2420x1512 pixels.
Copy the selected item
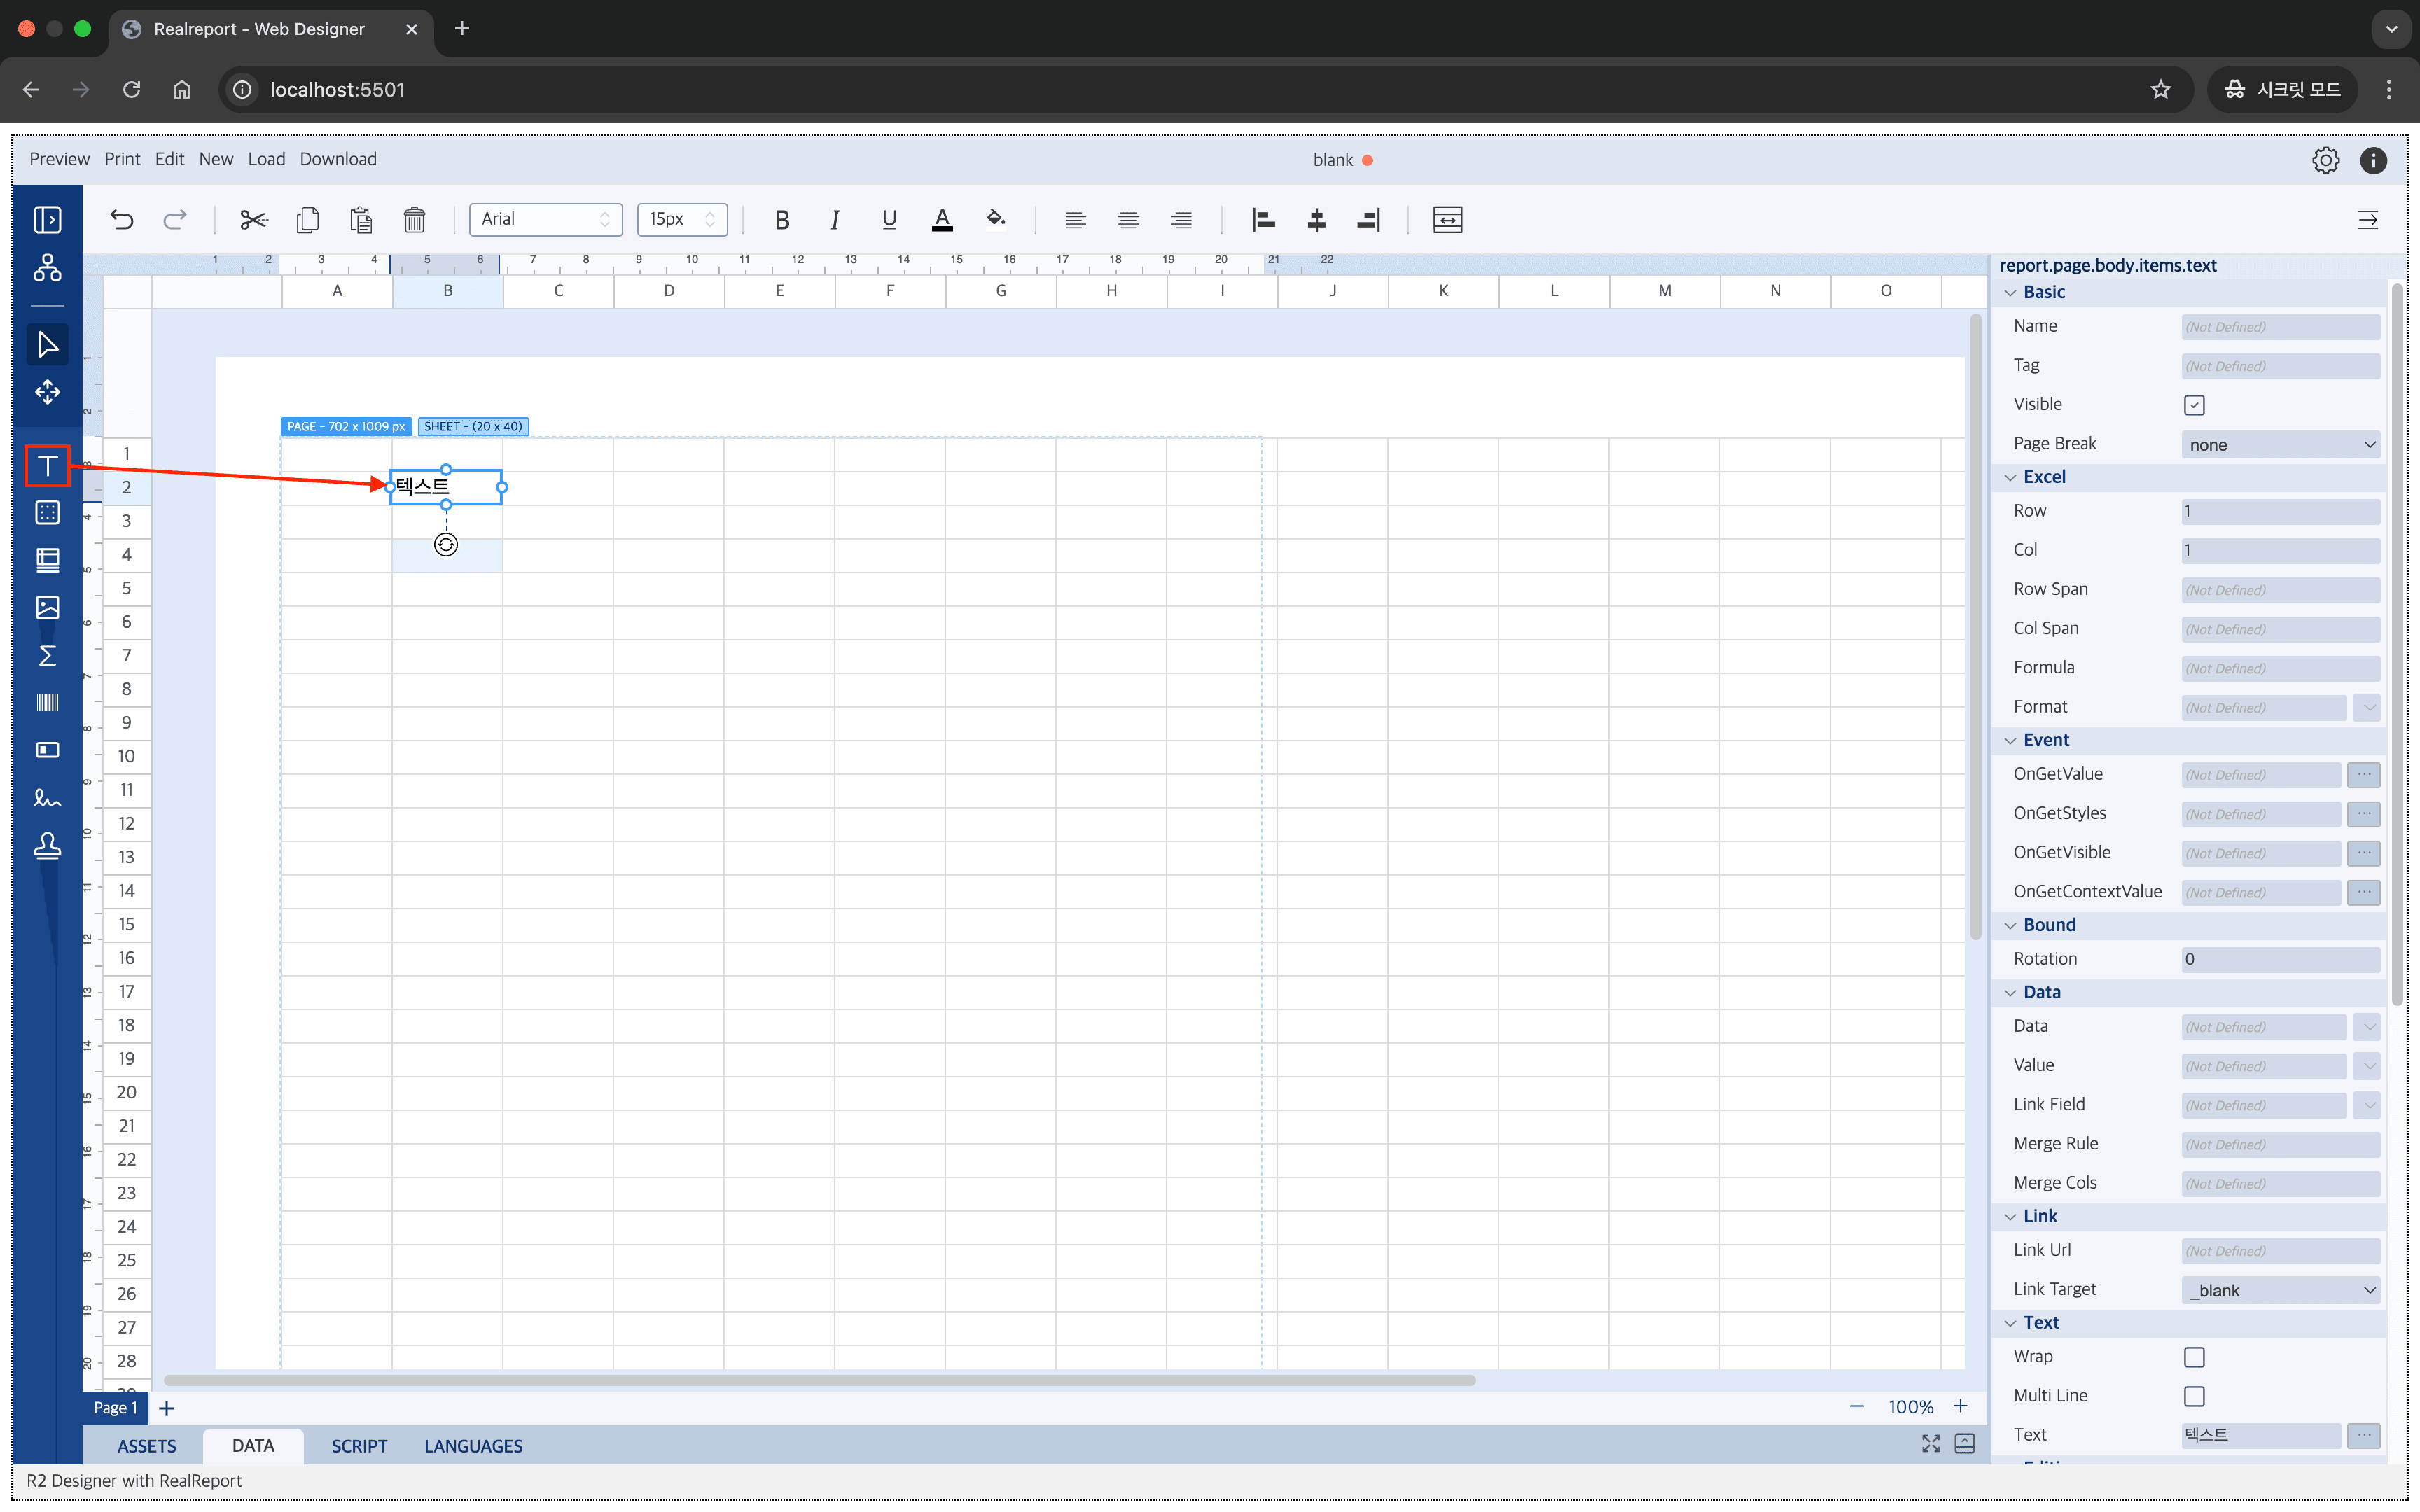308,219
